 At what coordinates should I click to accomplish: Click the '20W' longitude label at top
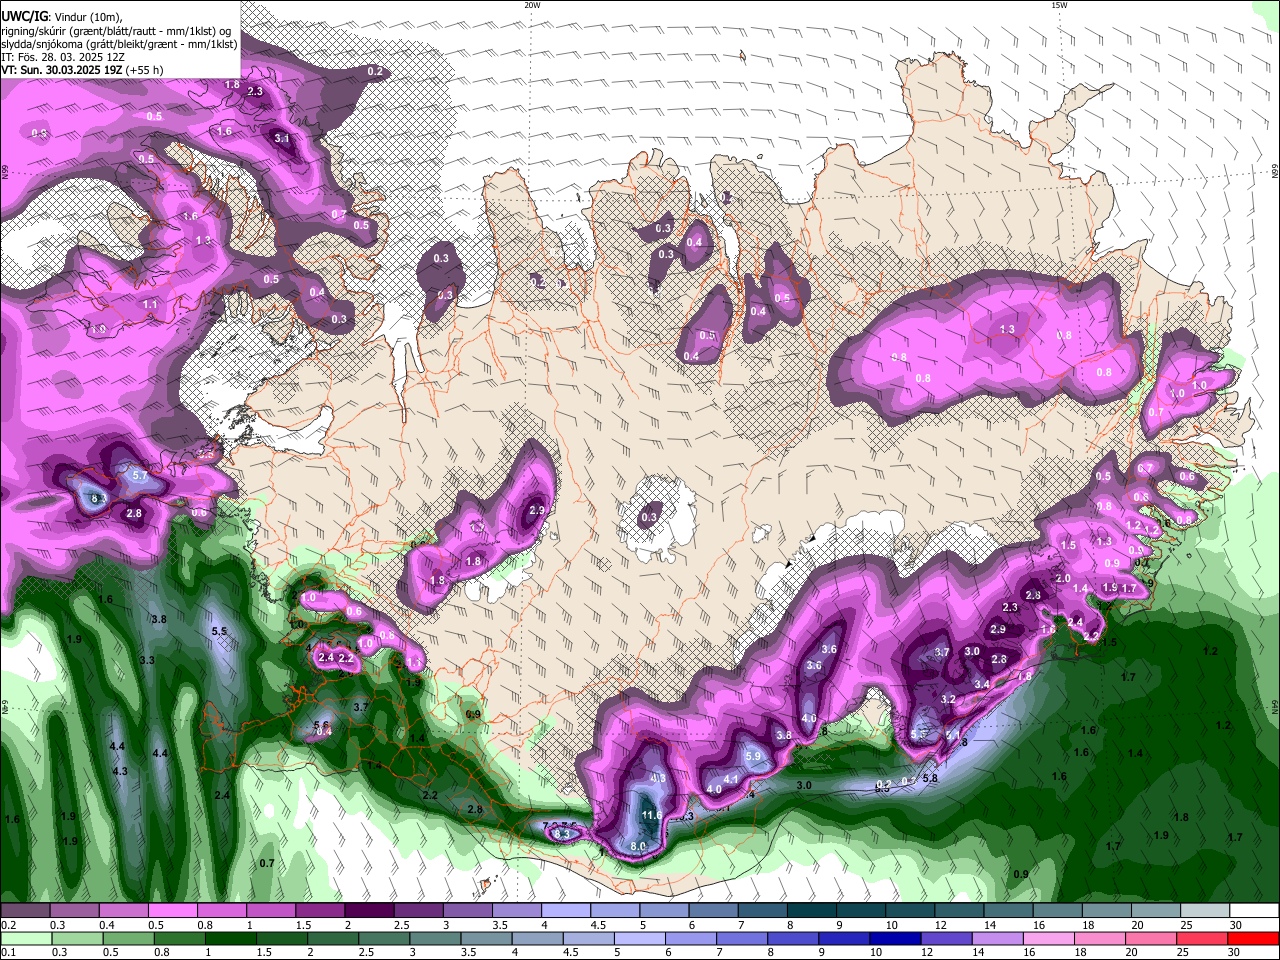click(x=532, y=5)
